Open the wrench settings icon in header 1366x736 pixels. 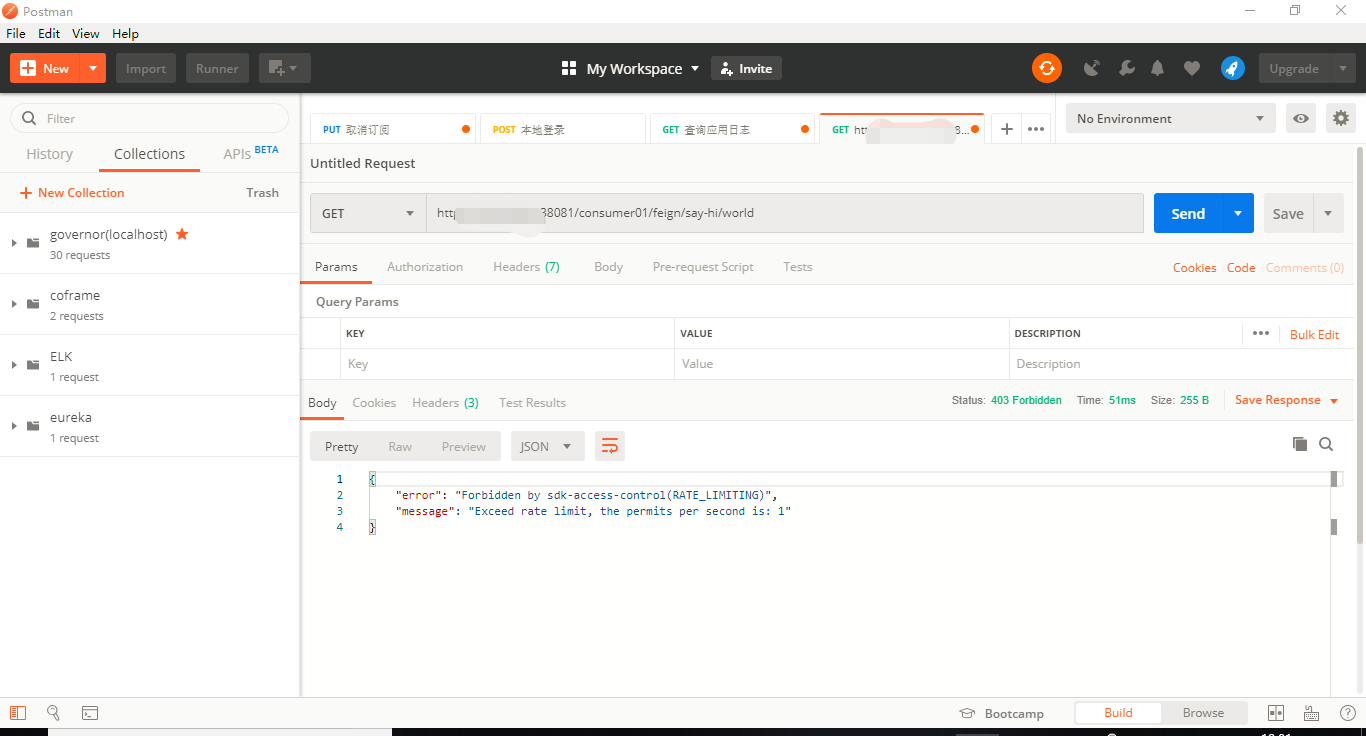click(1126, 68)
